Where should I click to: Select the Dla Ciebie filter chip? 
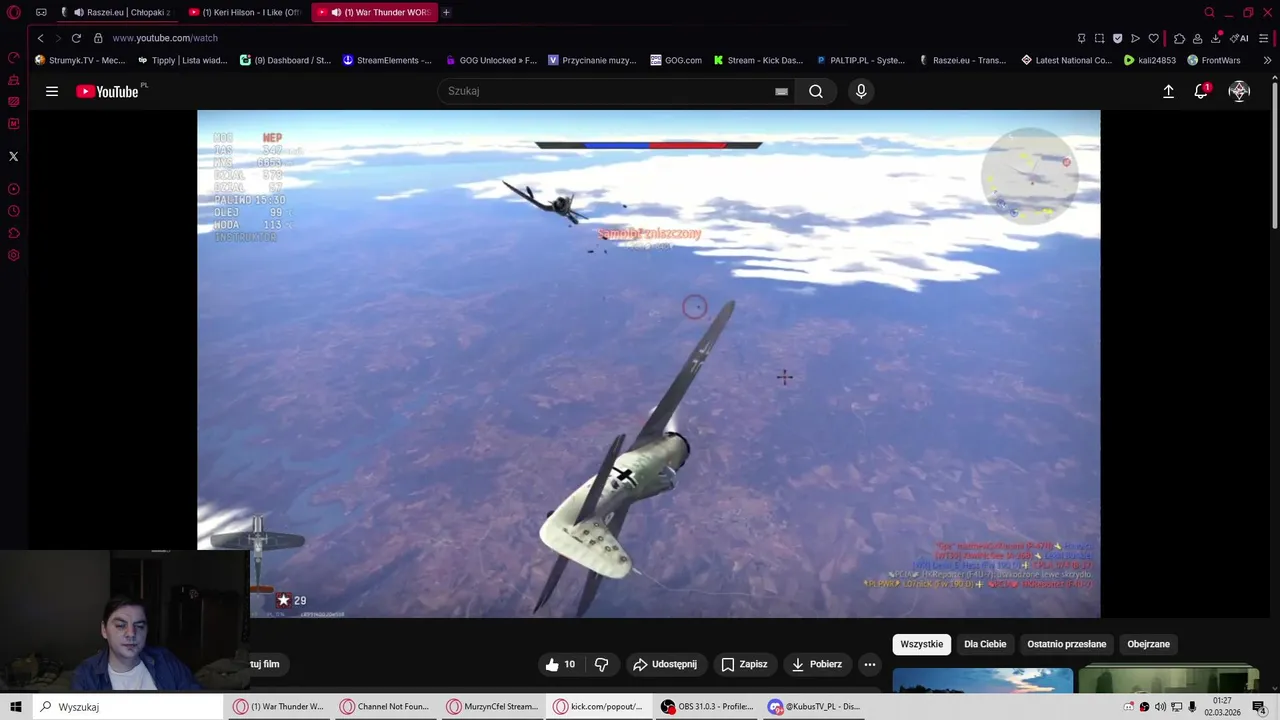(985, 644)
